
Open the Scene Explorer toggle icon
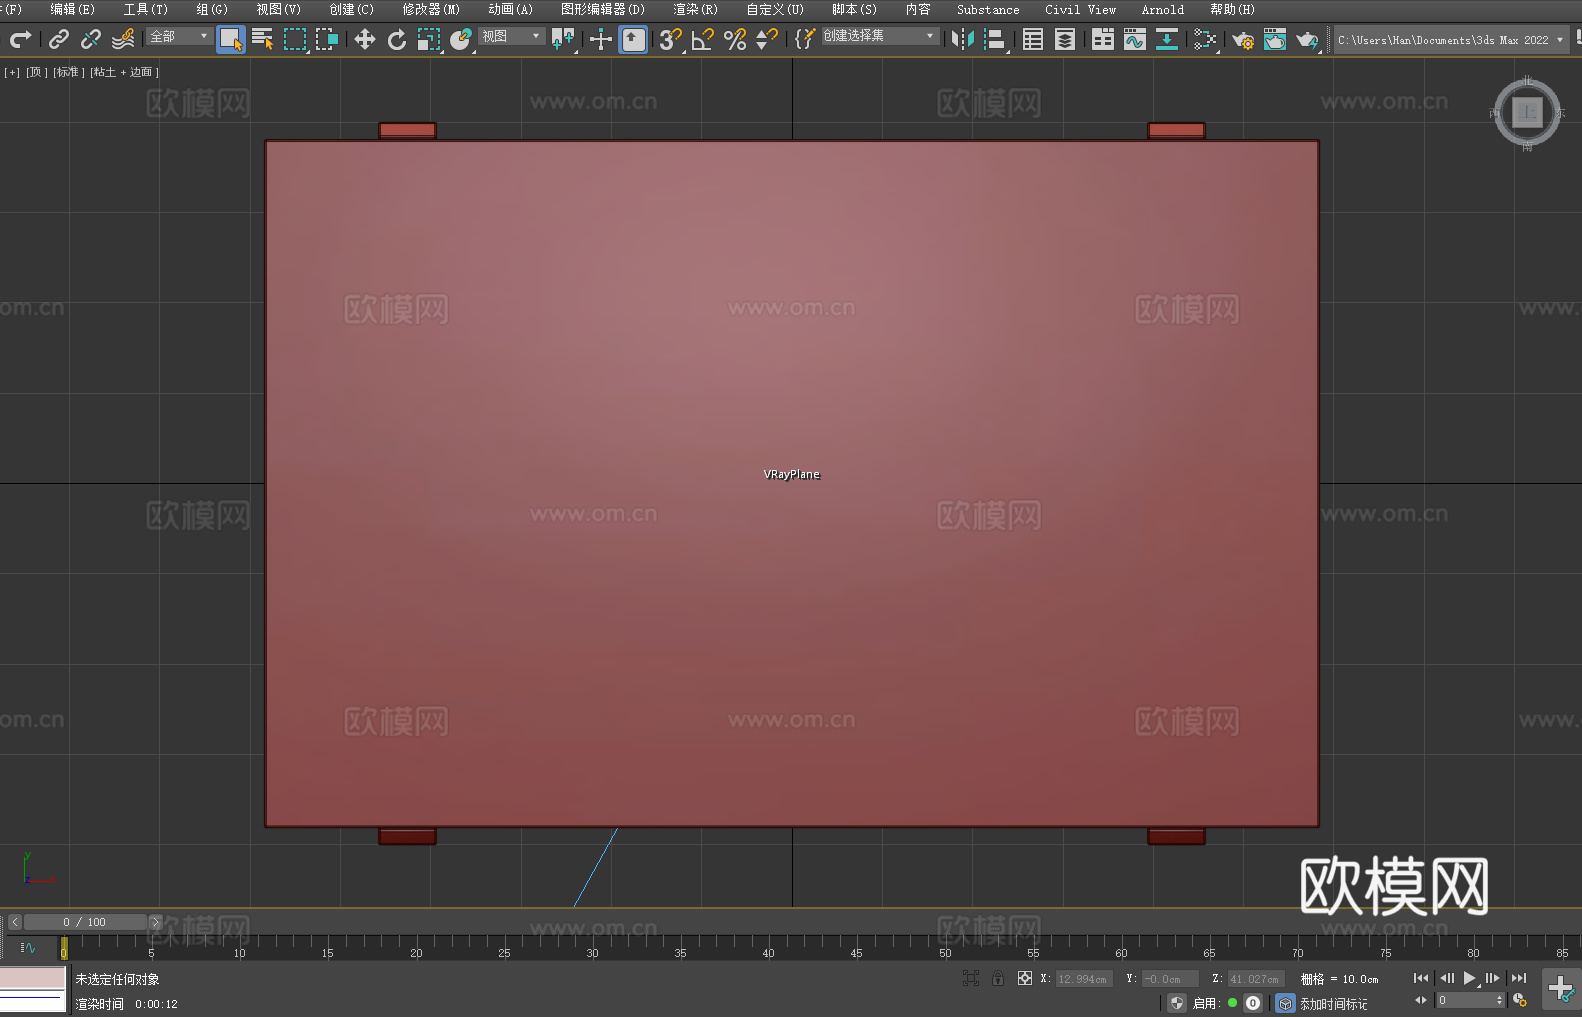coord(1033,39)
